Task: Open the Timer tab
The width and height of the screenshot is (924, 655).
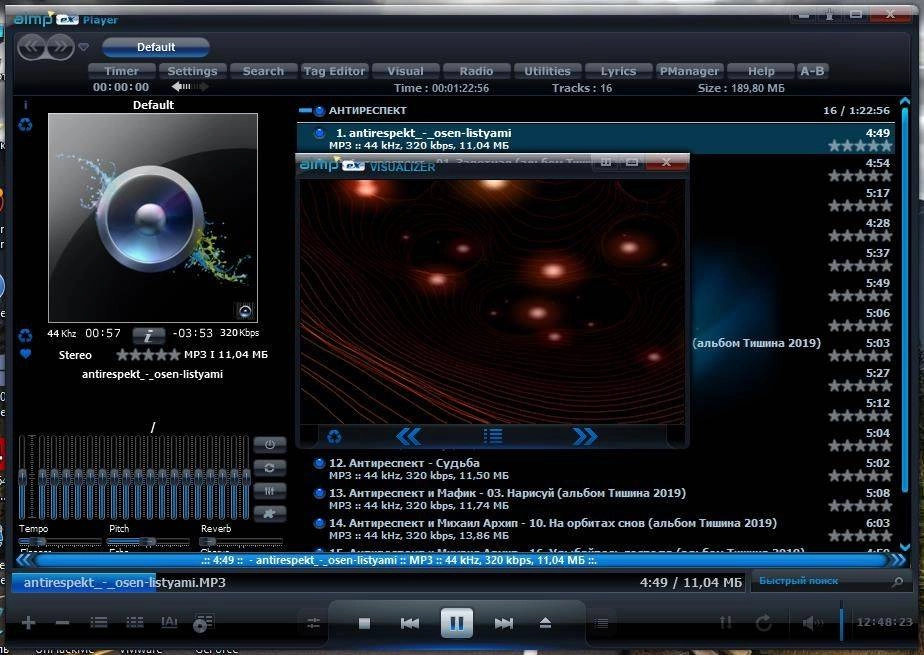Action: 121,71
